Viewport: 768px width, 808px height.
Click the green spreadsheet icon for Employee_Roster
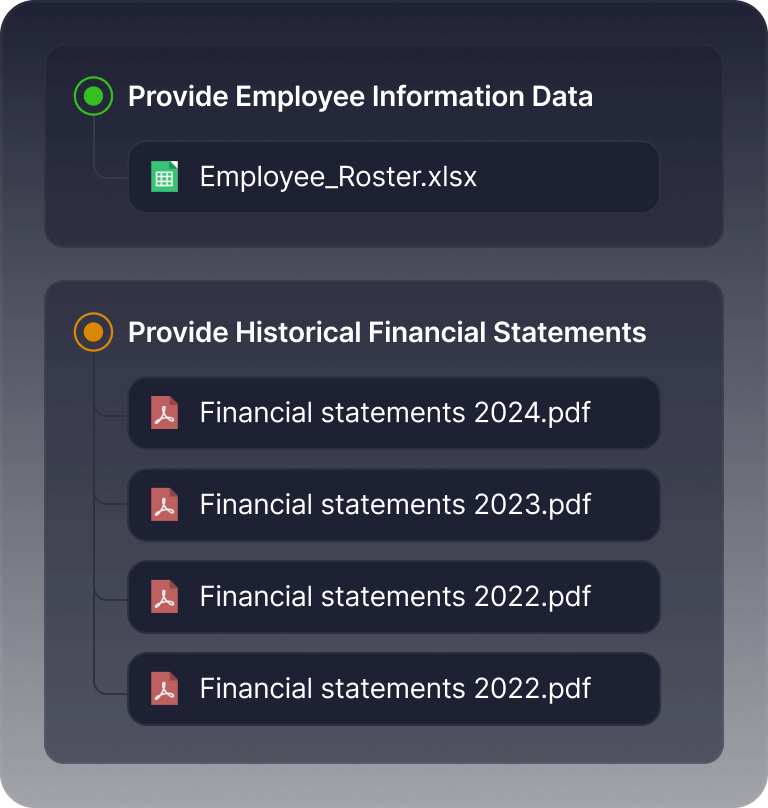(x=164, y=177)
